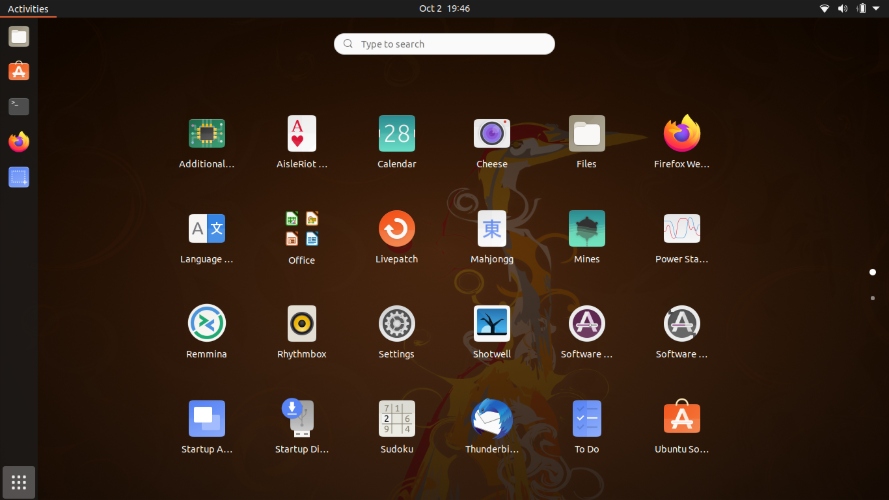Launch Shotwell photo manager
This screenshot has height=500, width=889.
pyautogui.click(x=492, y=324)
